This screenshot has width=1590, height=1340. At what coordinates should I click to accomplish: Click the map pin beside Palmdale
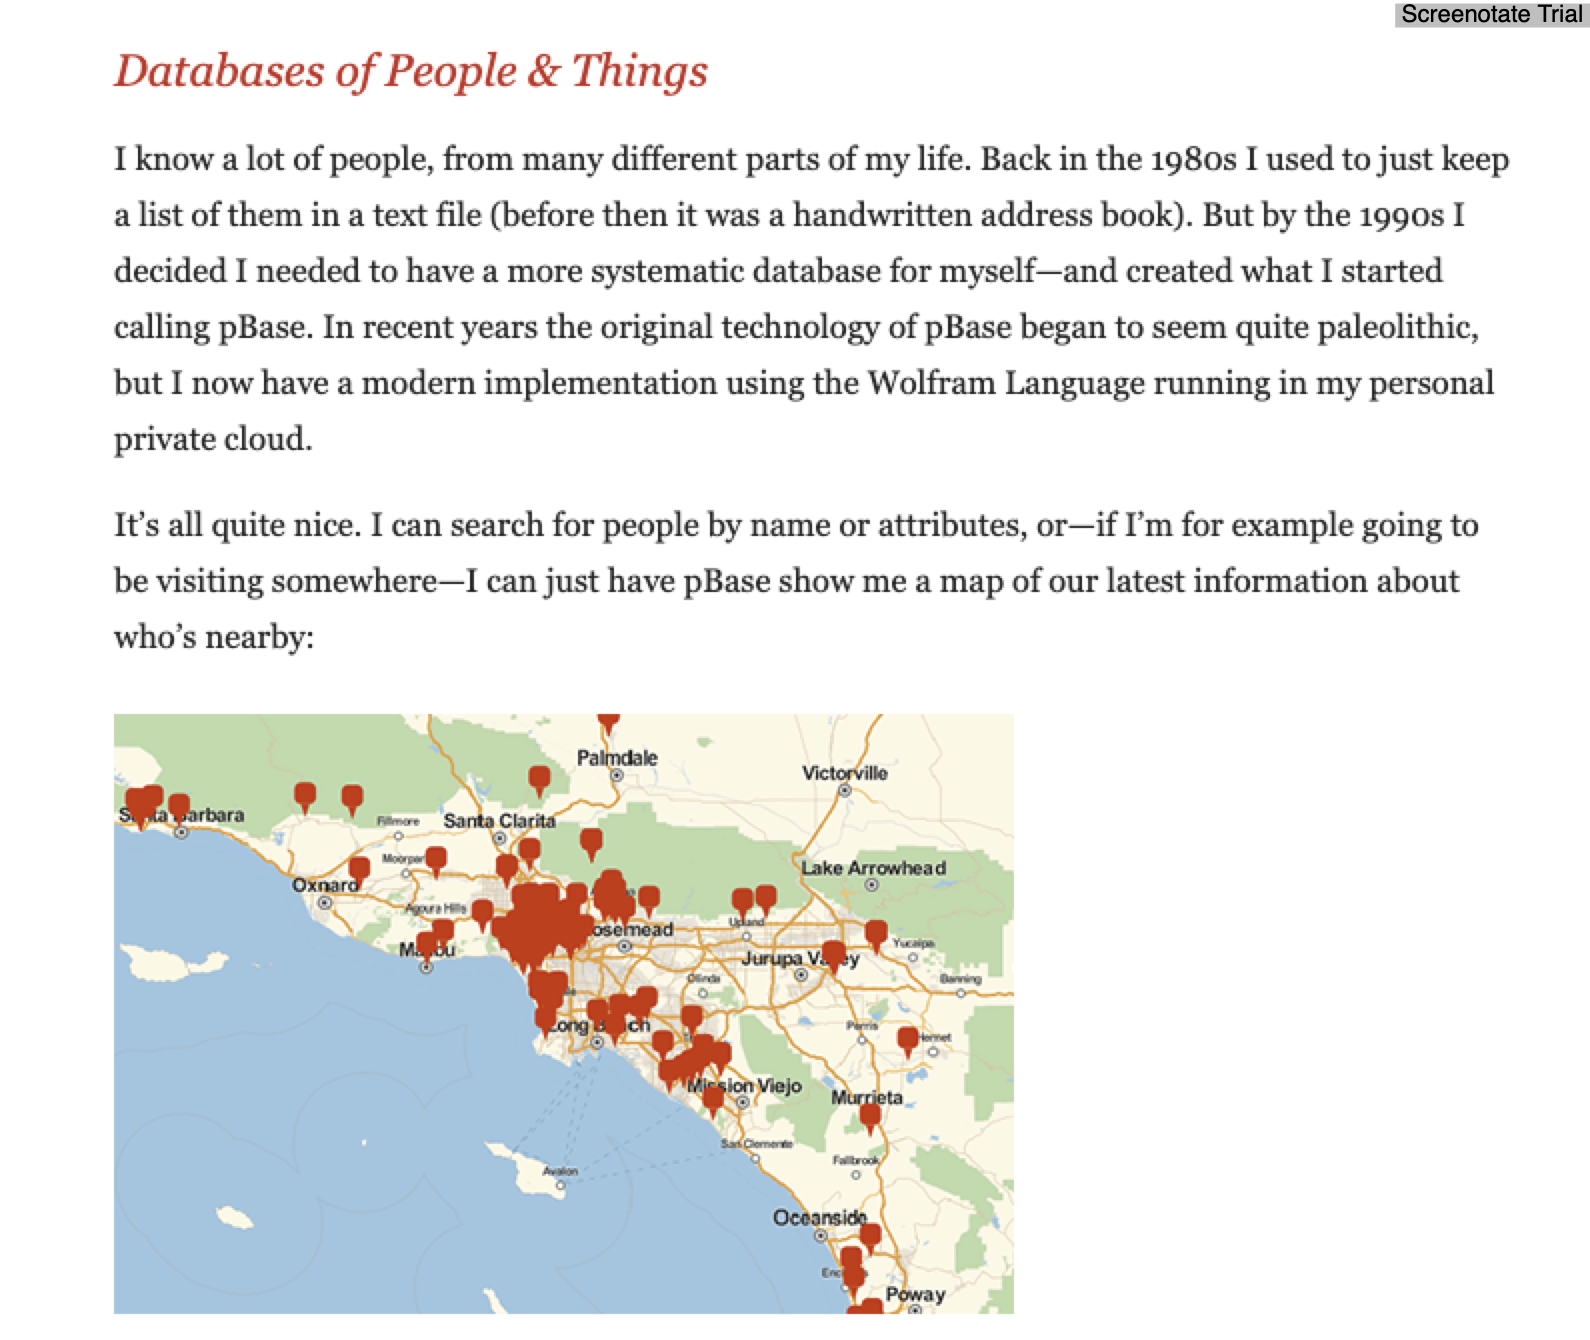[539, 778]
